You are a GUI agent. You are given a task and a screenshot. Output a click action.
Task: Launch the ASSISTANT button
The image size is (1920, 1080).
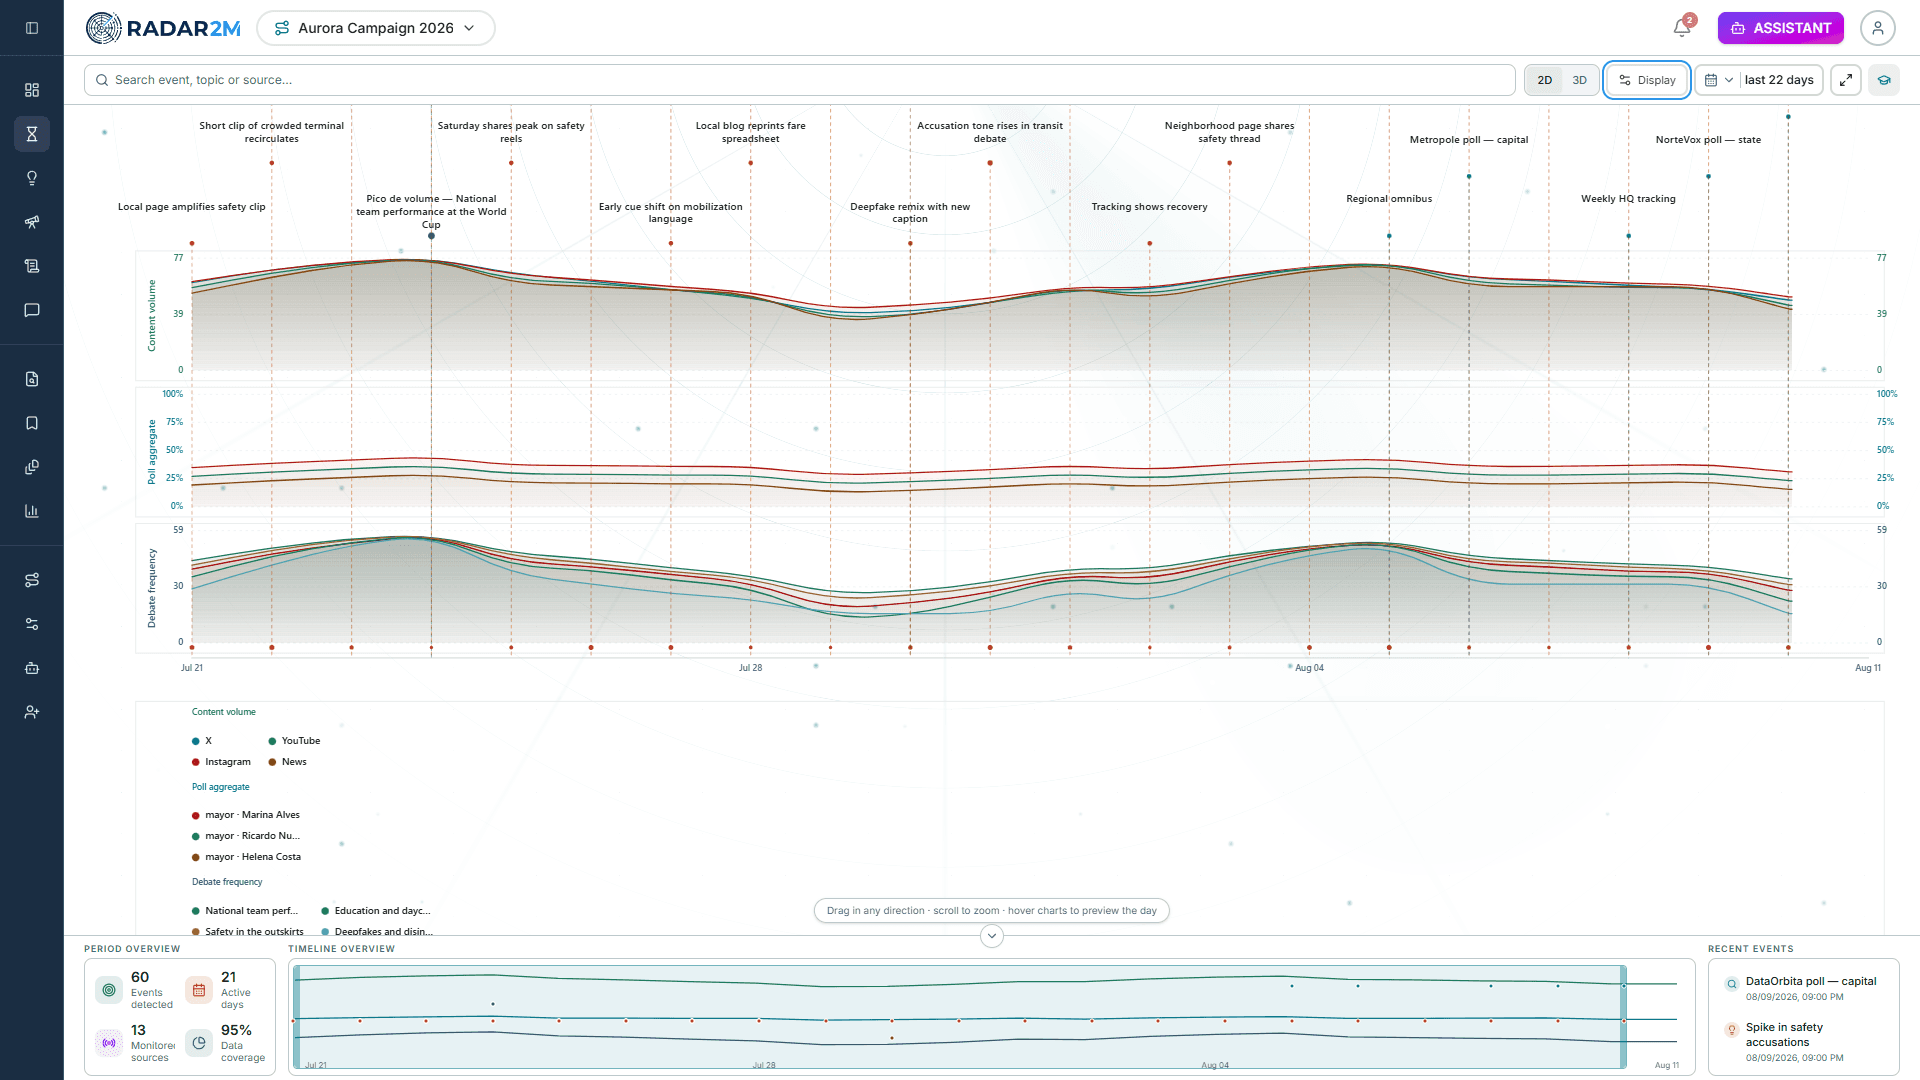[x=1781, y=28]
